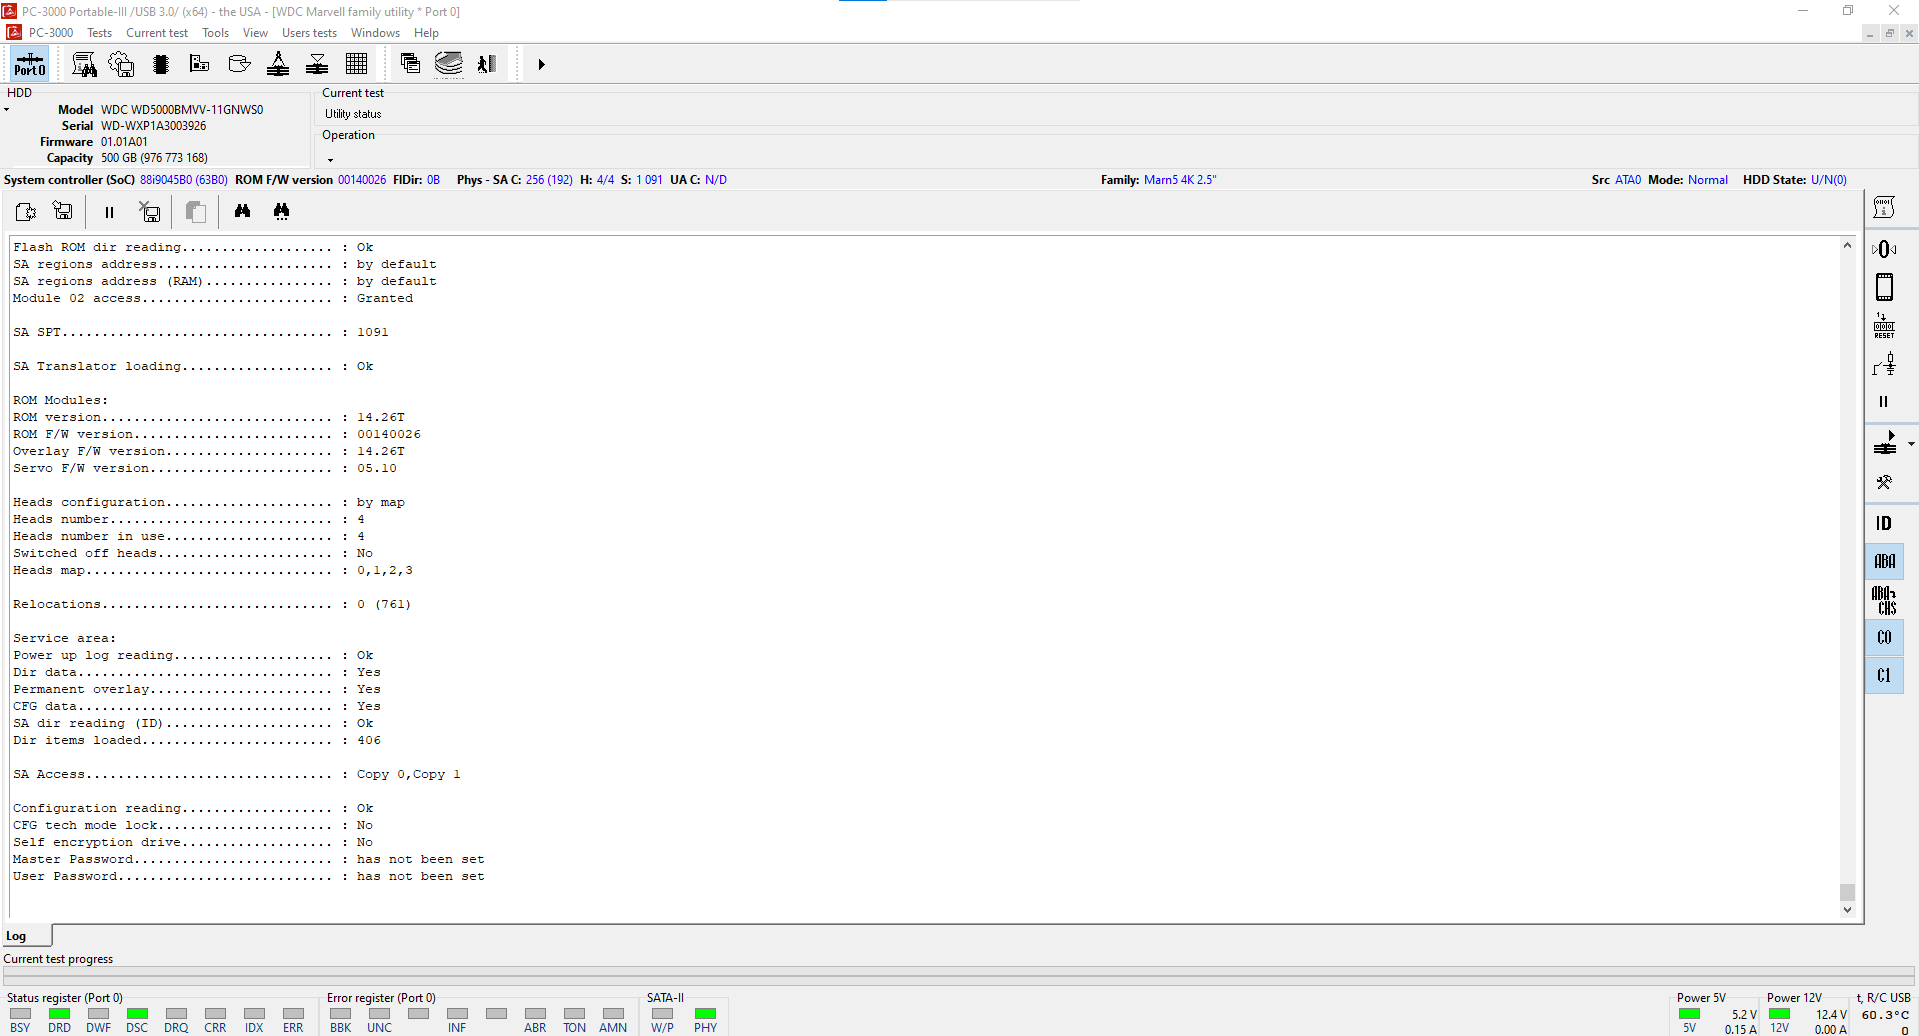Expand the Operation panel dropdown arrow
This screenshot has width=1919, height=1036.
330,160
